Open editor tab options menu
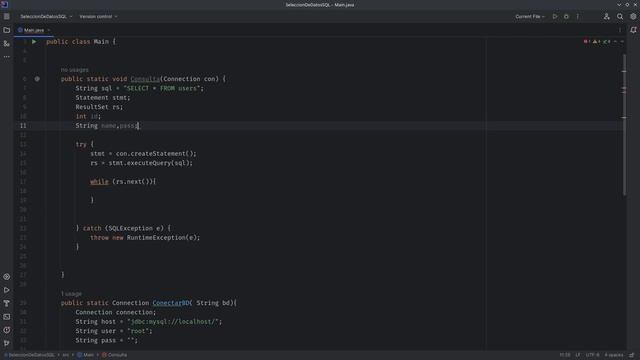The image size is (640, 360). point(620,30)
